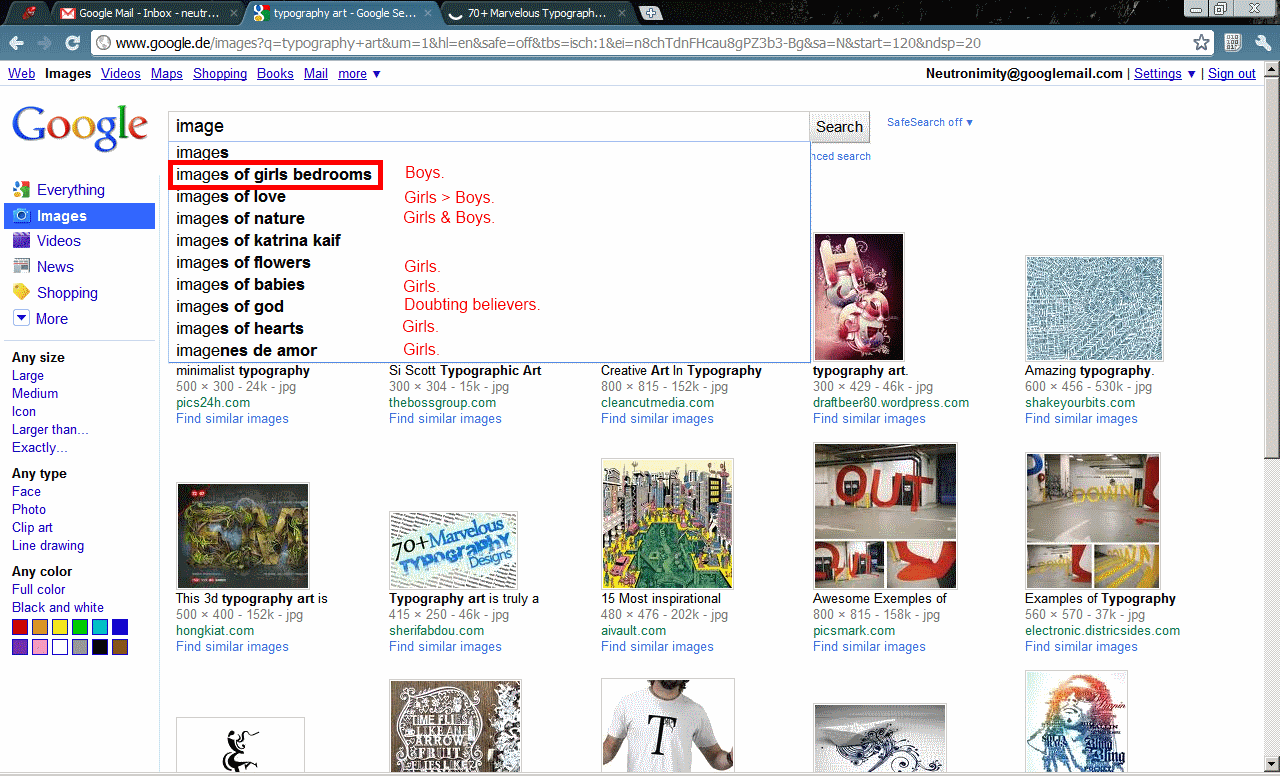The height and width of the screenshot is (776, 1280).
Task: Bookmark page with the star icon
Action: 1202,43
